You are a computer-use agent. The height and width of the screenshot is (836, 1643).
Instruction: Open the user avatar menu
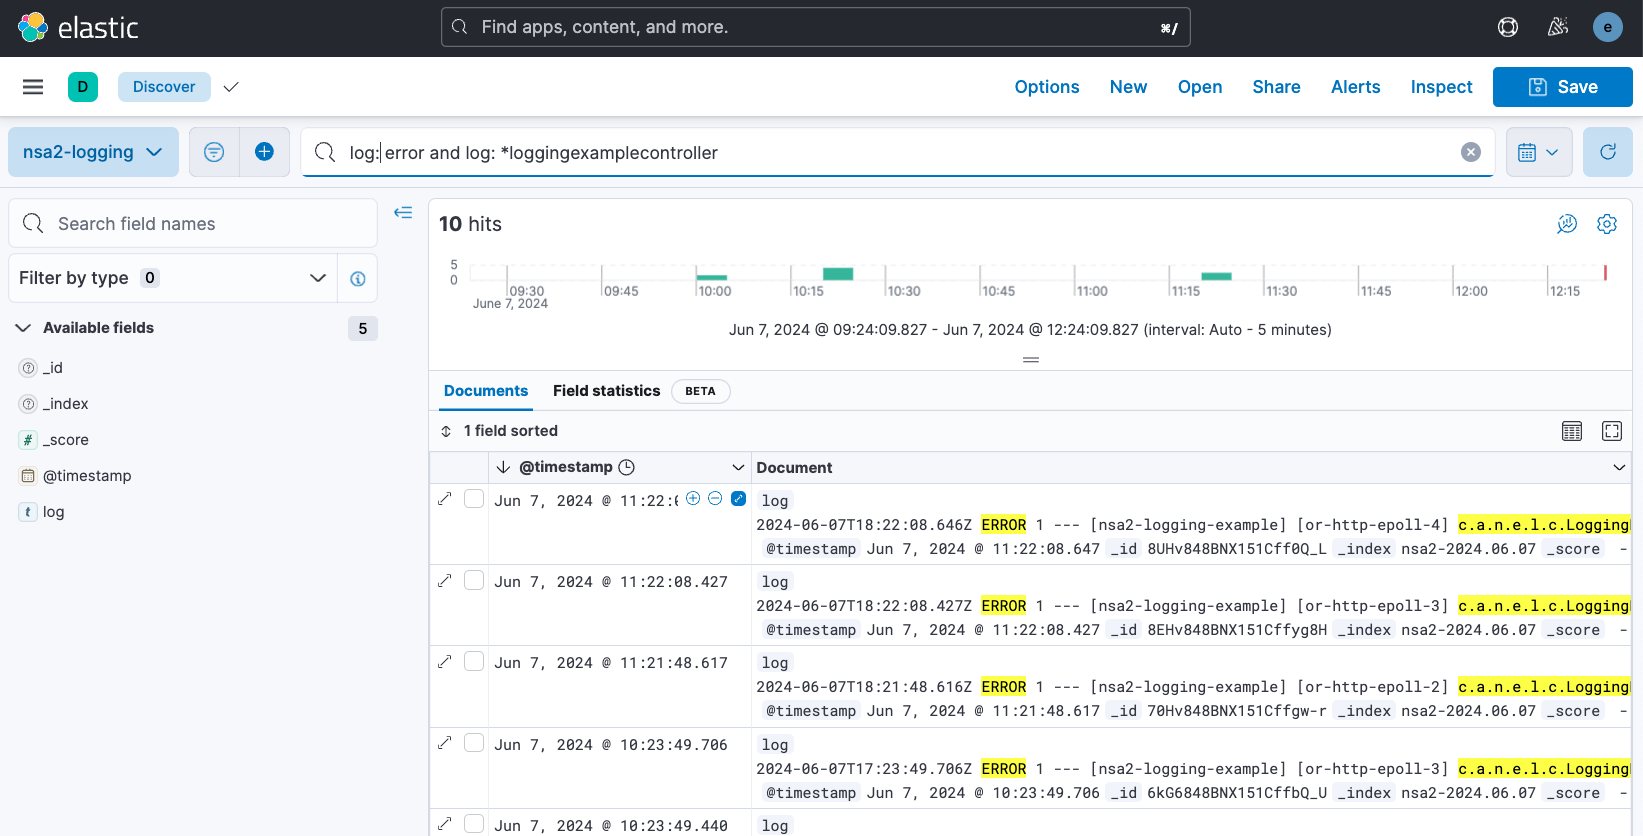[x=1608, y=27]
